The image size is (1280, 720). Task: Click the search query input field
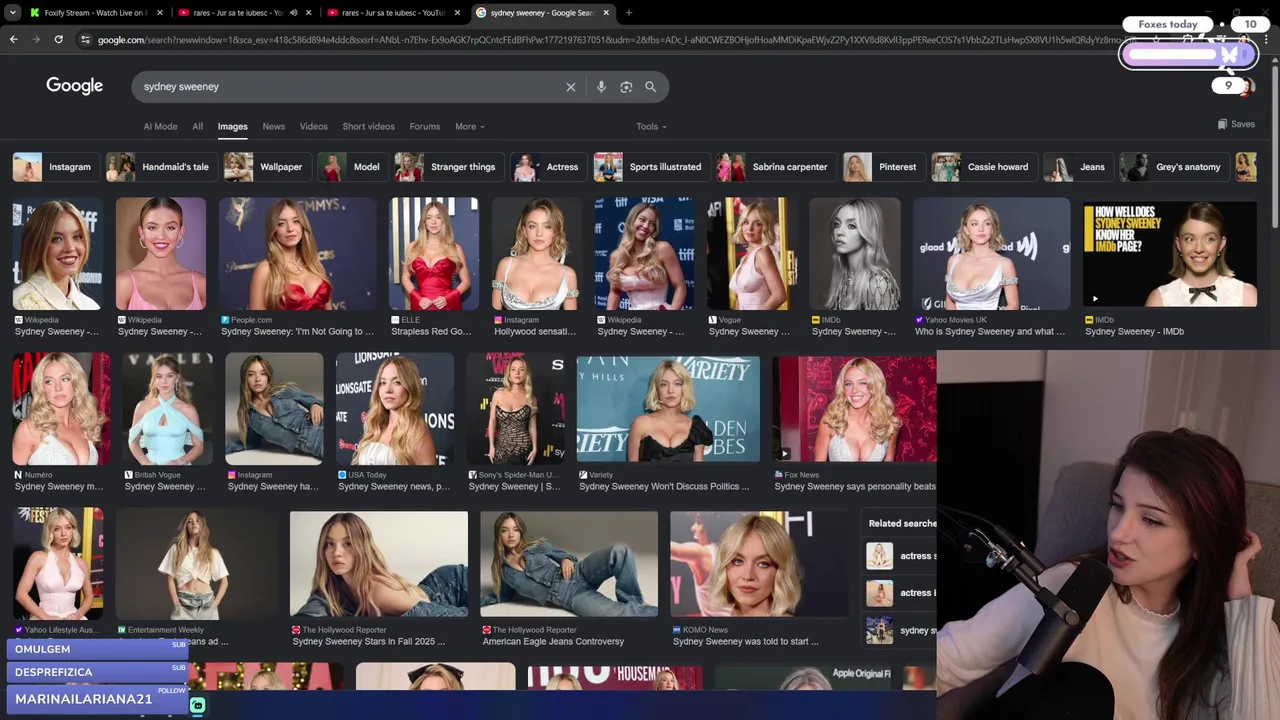click(350, 87)
